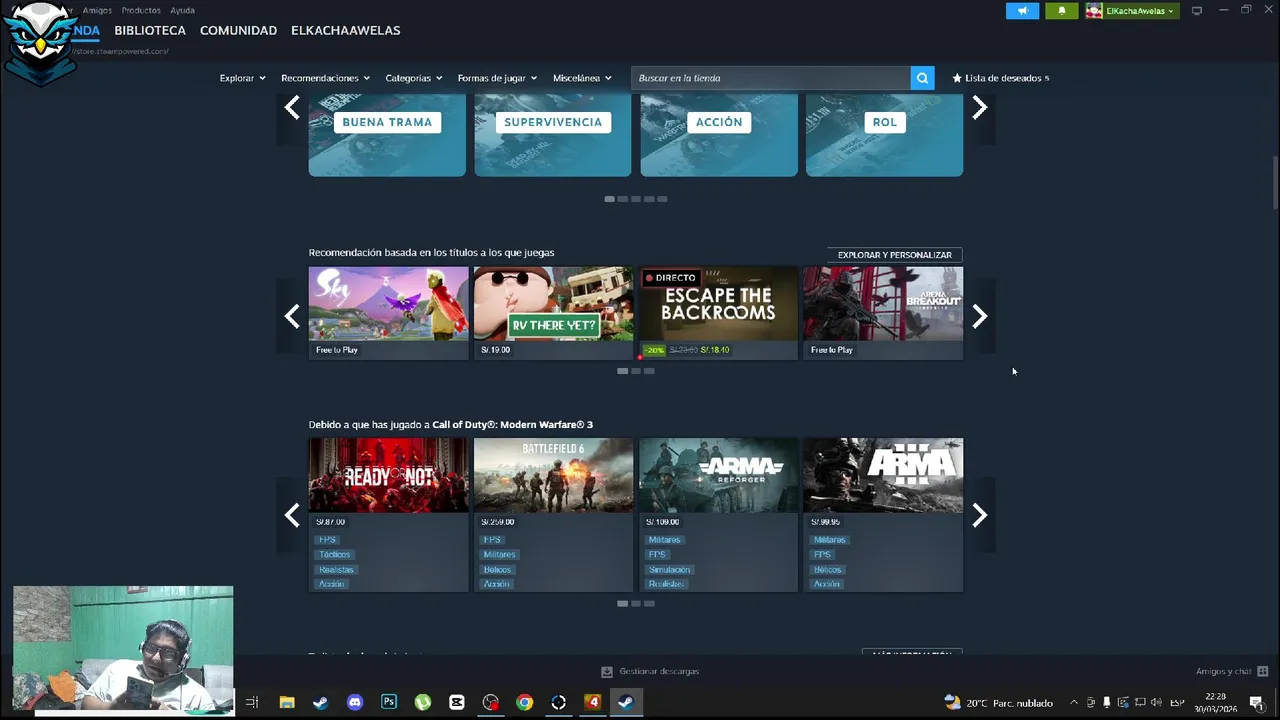Open the ACCIÓN category card
Image resolution: width=1280 pixels, height=720 pixels.
tap(719, 135)
